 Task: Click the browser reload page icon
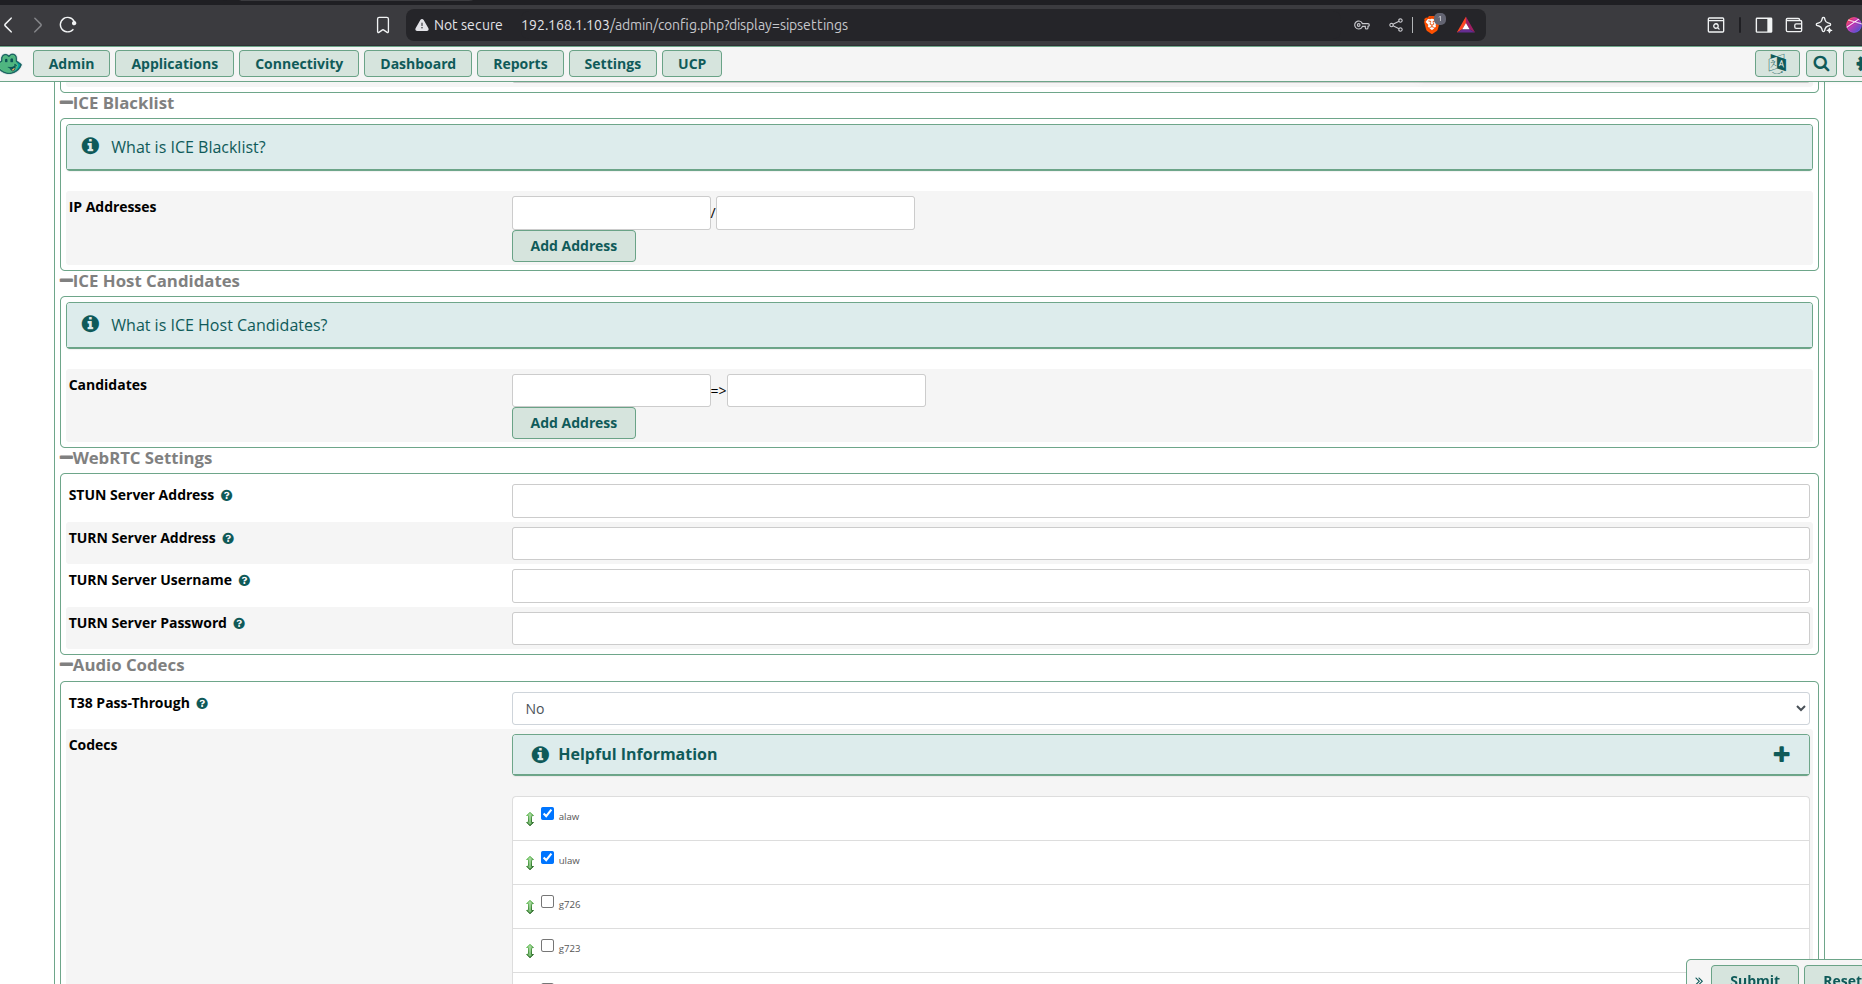pos(68,25)
